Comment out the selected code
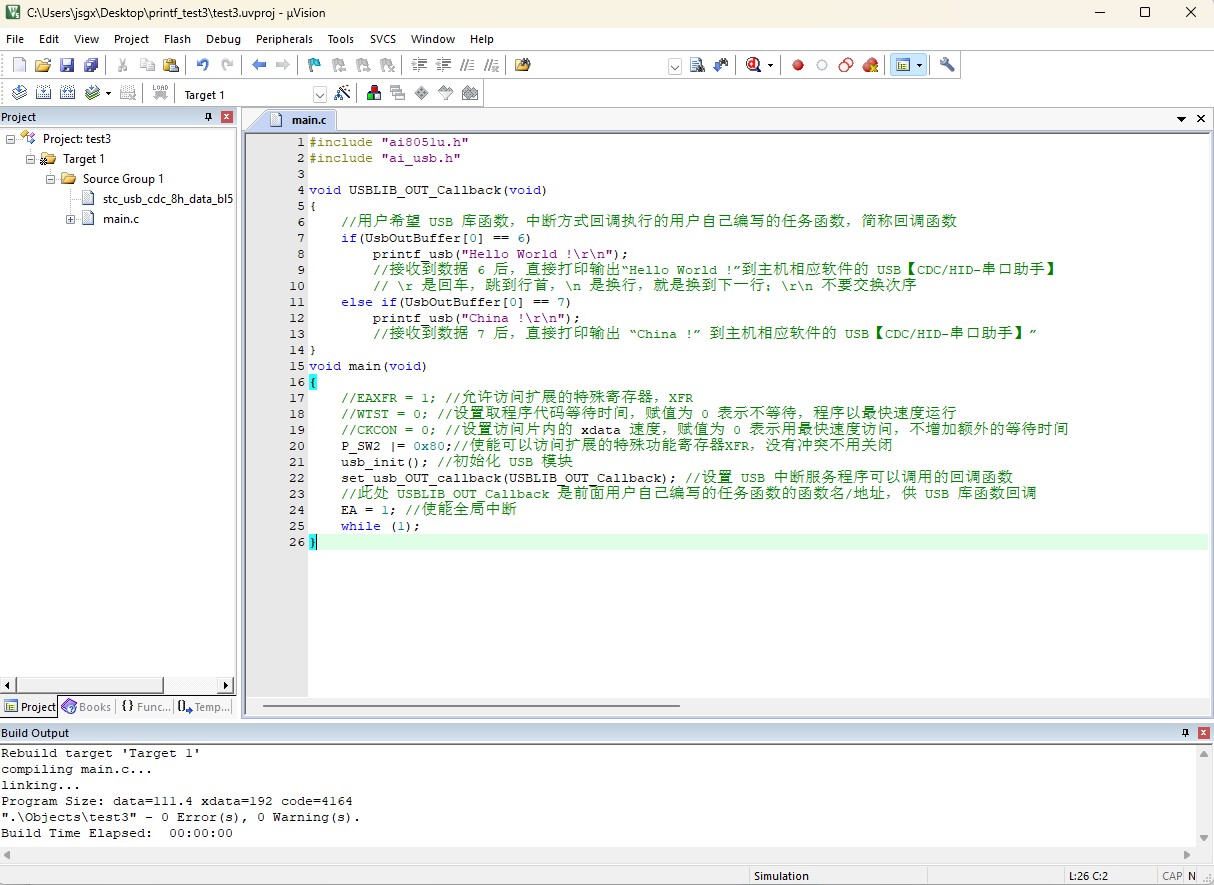 click(467, 65)
